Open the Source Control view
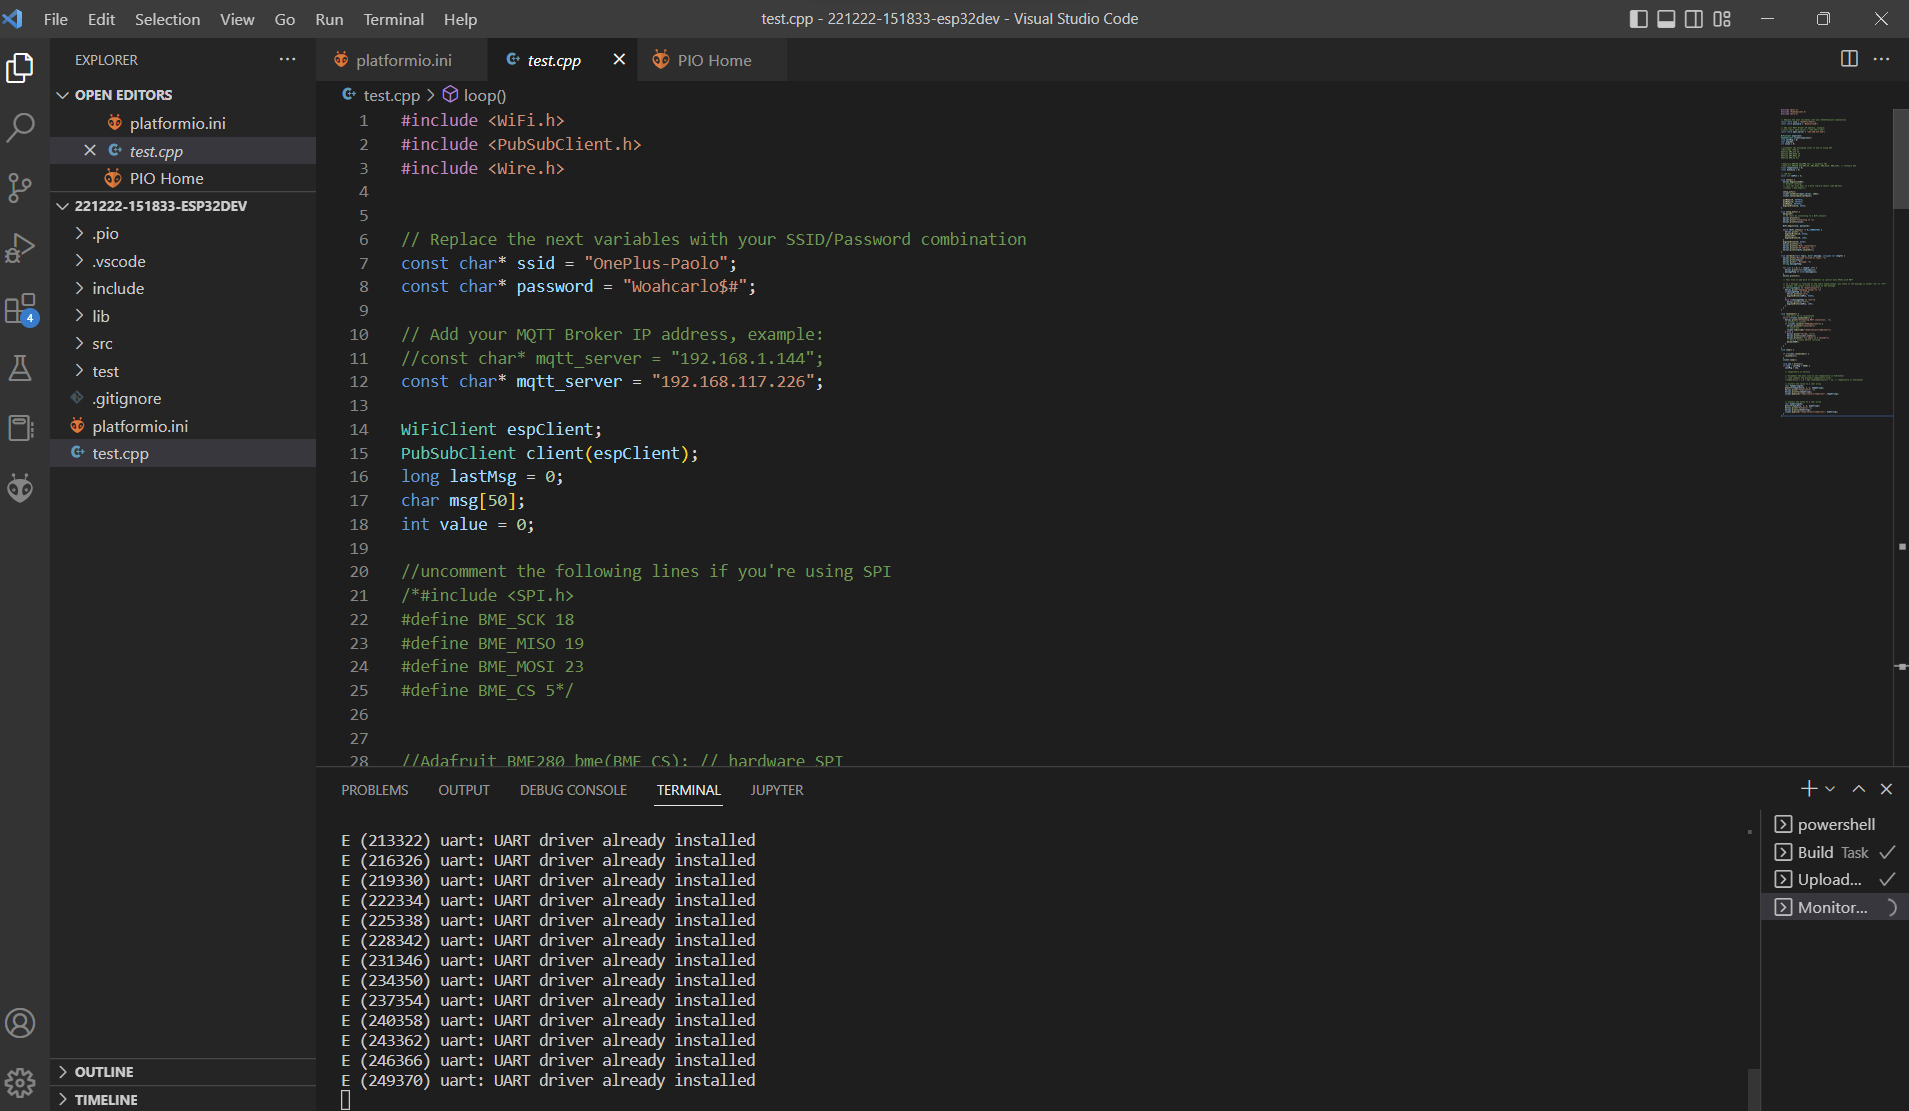The width and height of the screenshot is (1909, 1111). tap(21, 187)
